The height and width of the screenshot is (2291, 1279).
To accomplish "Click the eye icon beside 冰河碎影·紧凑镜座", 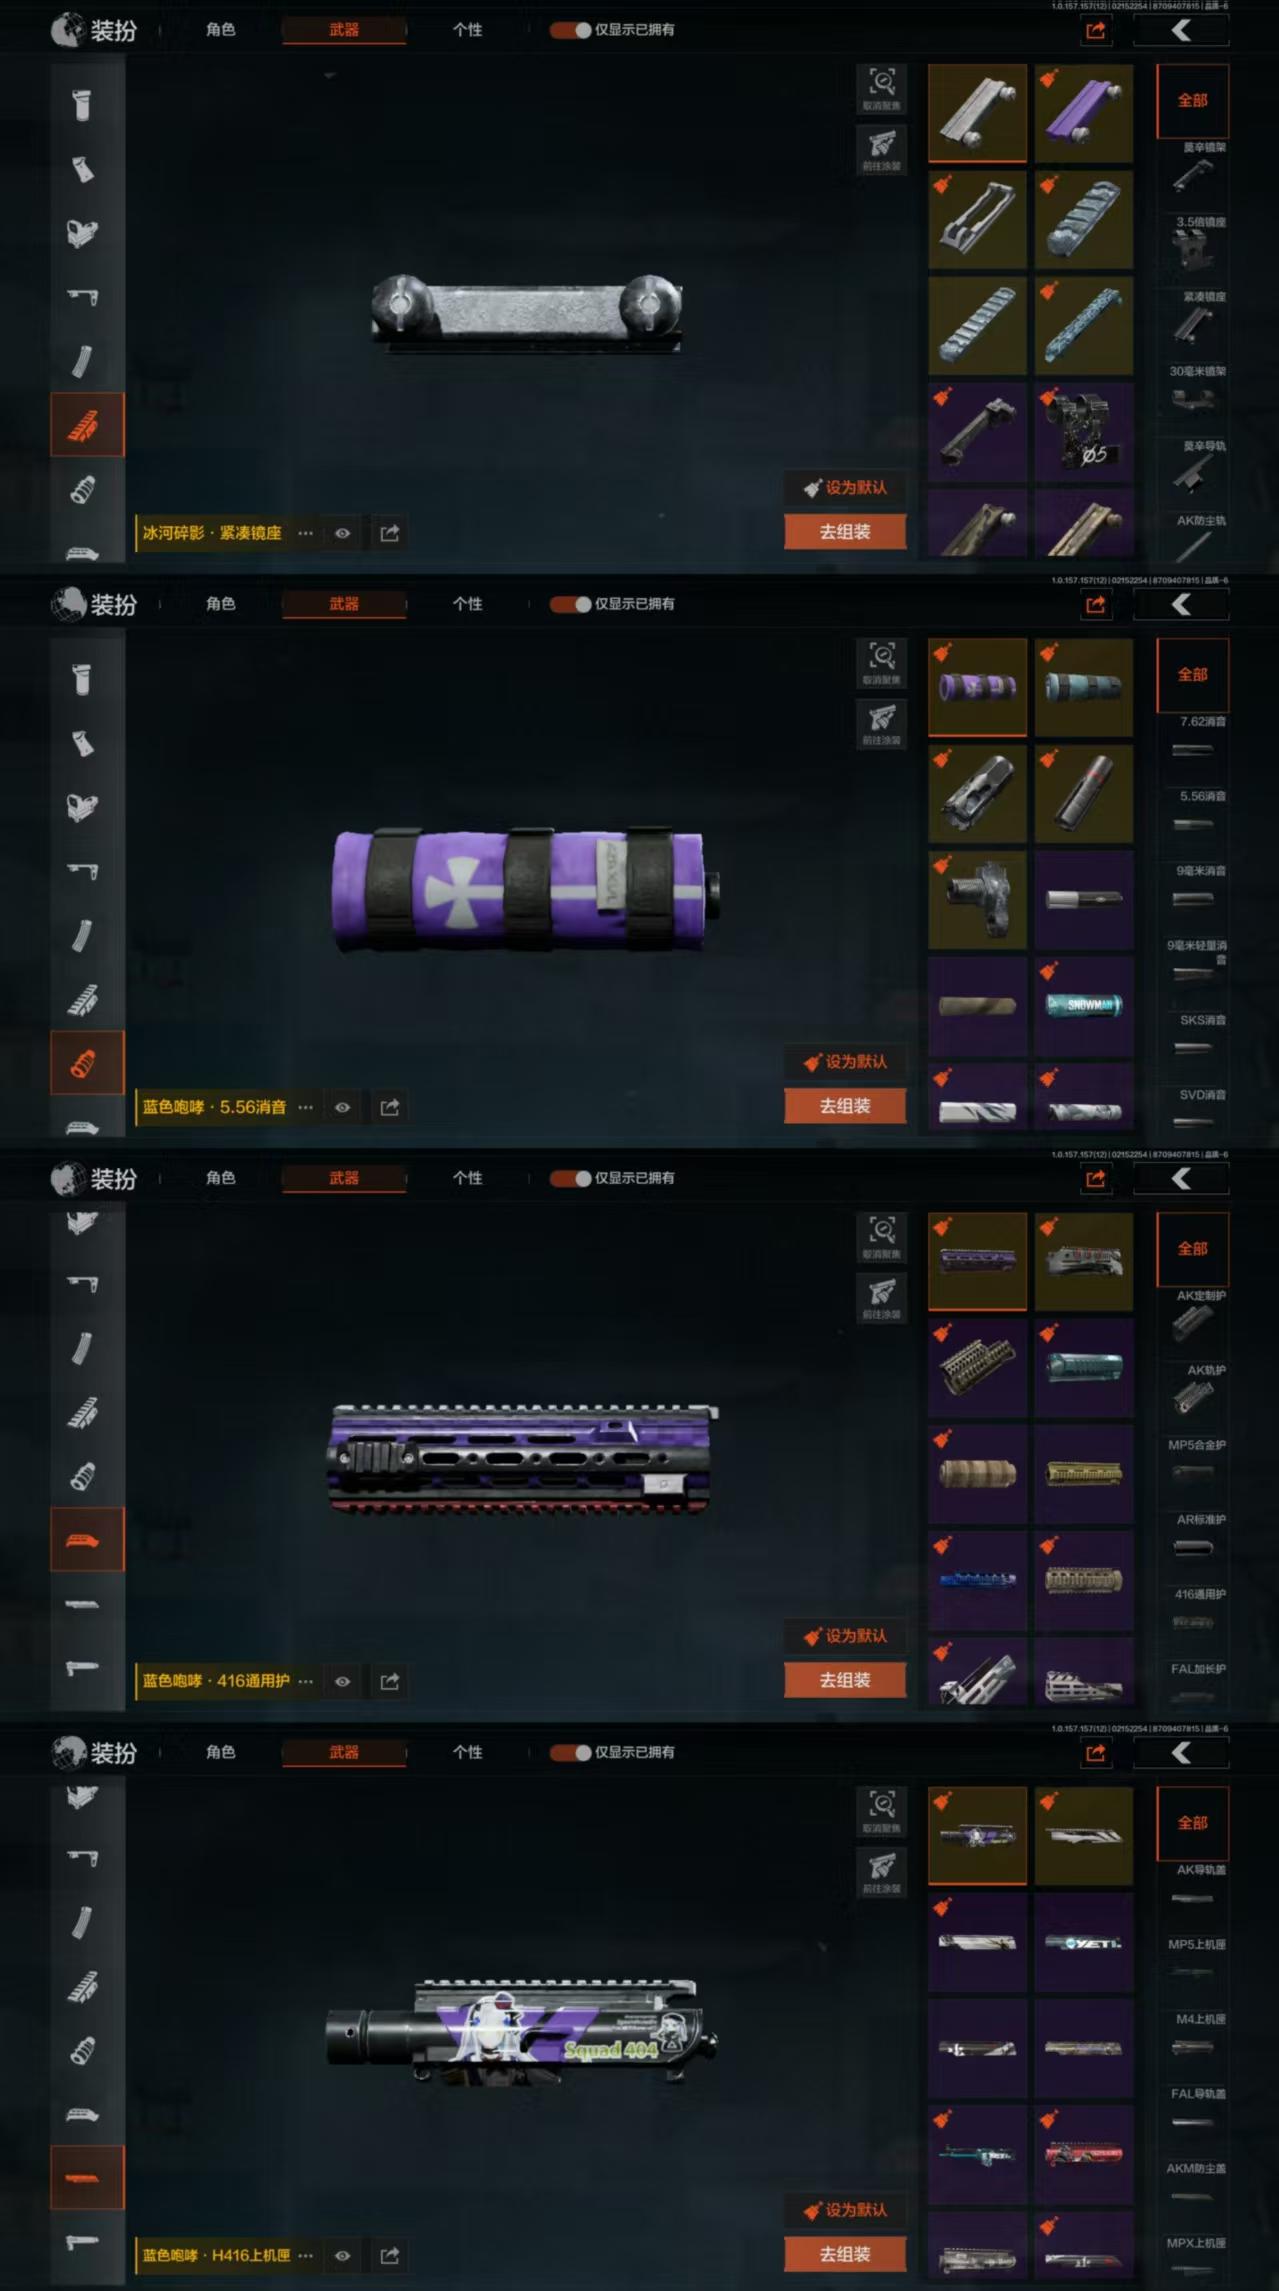I will coord(342,533).
